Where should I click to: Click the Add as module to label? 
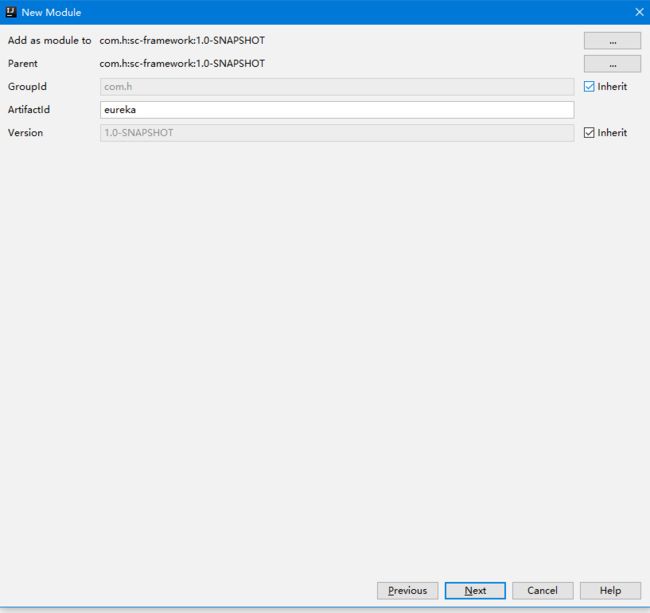point(49,41)
